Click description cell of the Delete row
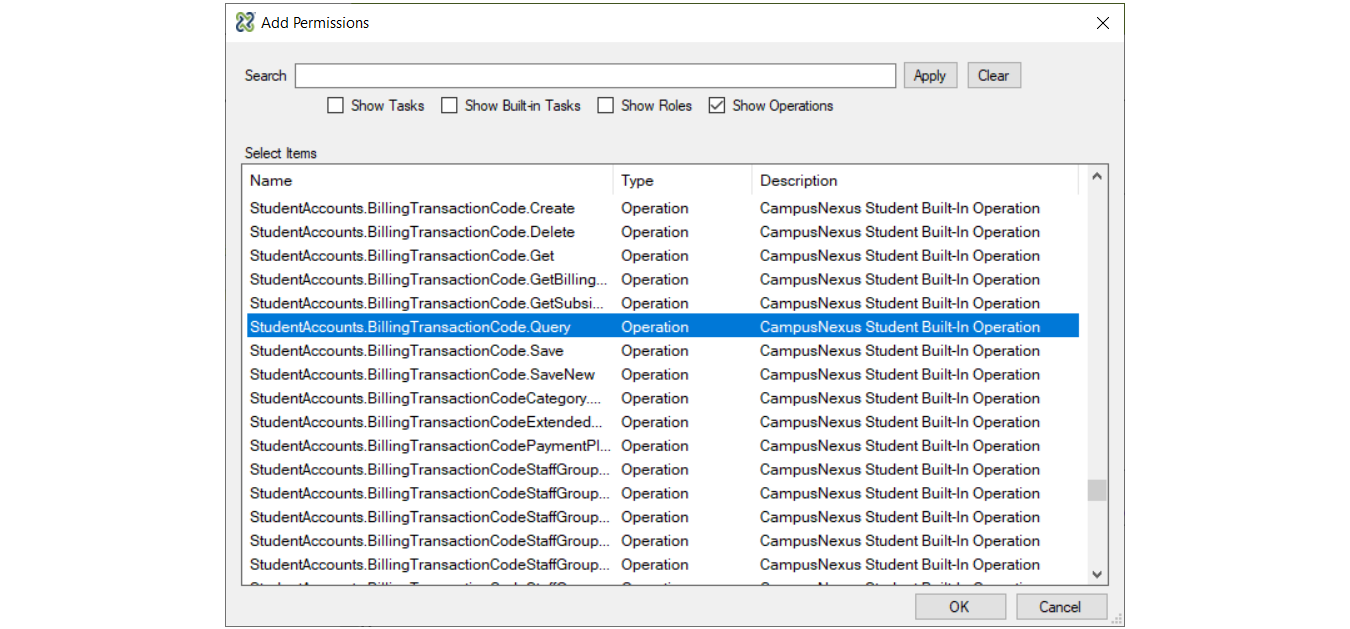Screen dimensions: 1350x629 (x=900, y=232)
